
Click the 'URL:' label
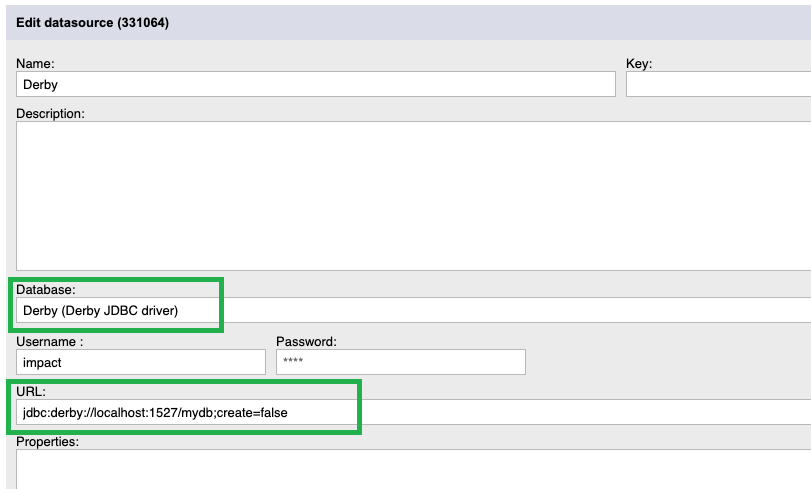point(31,392)
